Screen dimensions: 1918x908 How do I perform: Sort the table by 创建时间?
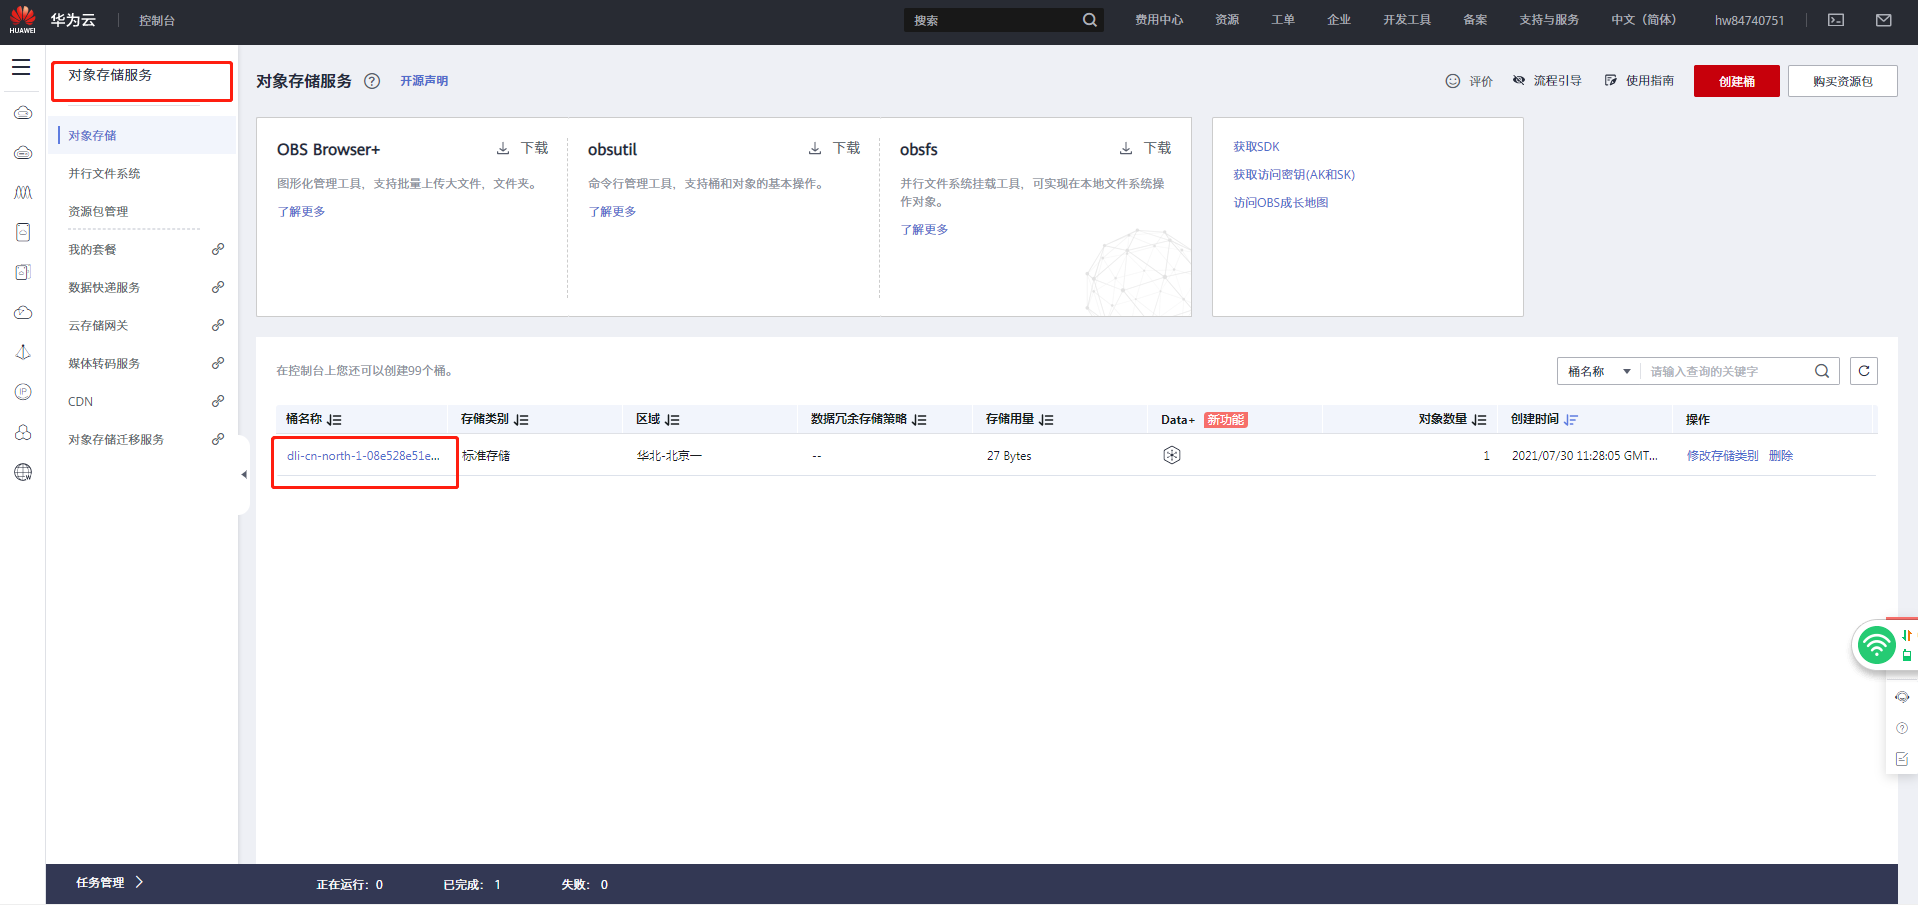coord(1571,420)
